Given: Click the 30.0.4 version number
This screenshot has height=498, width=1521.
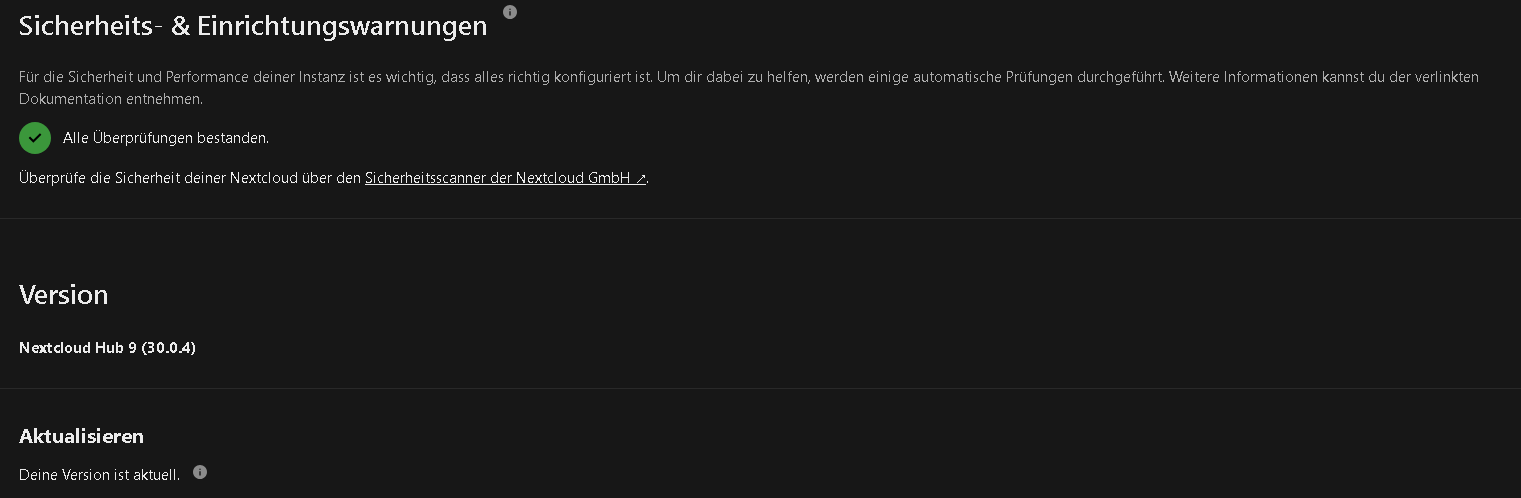Looking at the screenshot, I should point(169,348).
